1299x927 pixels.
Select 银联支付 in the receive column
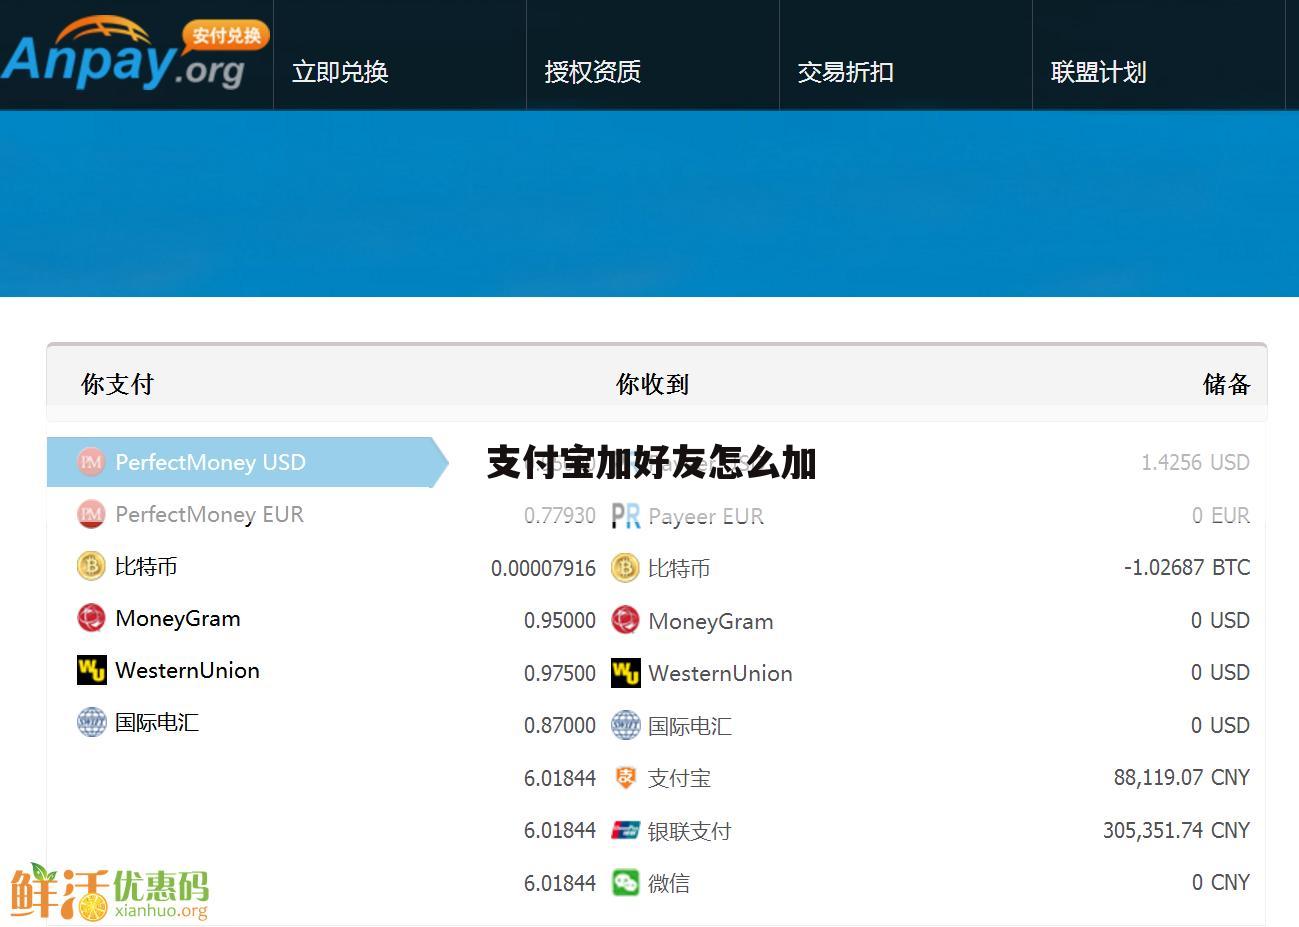[x=690, y=831]
